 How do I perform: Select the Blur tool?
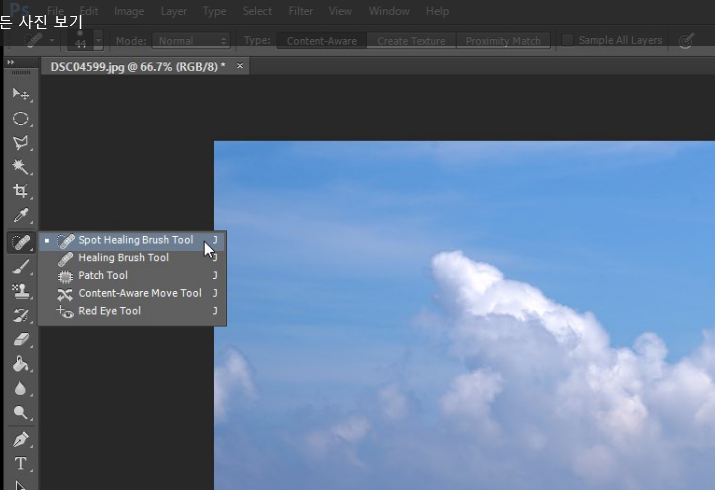tap(21, 388)
